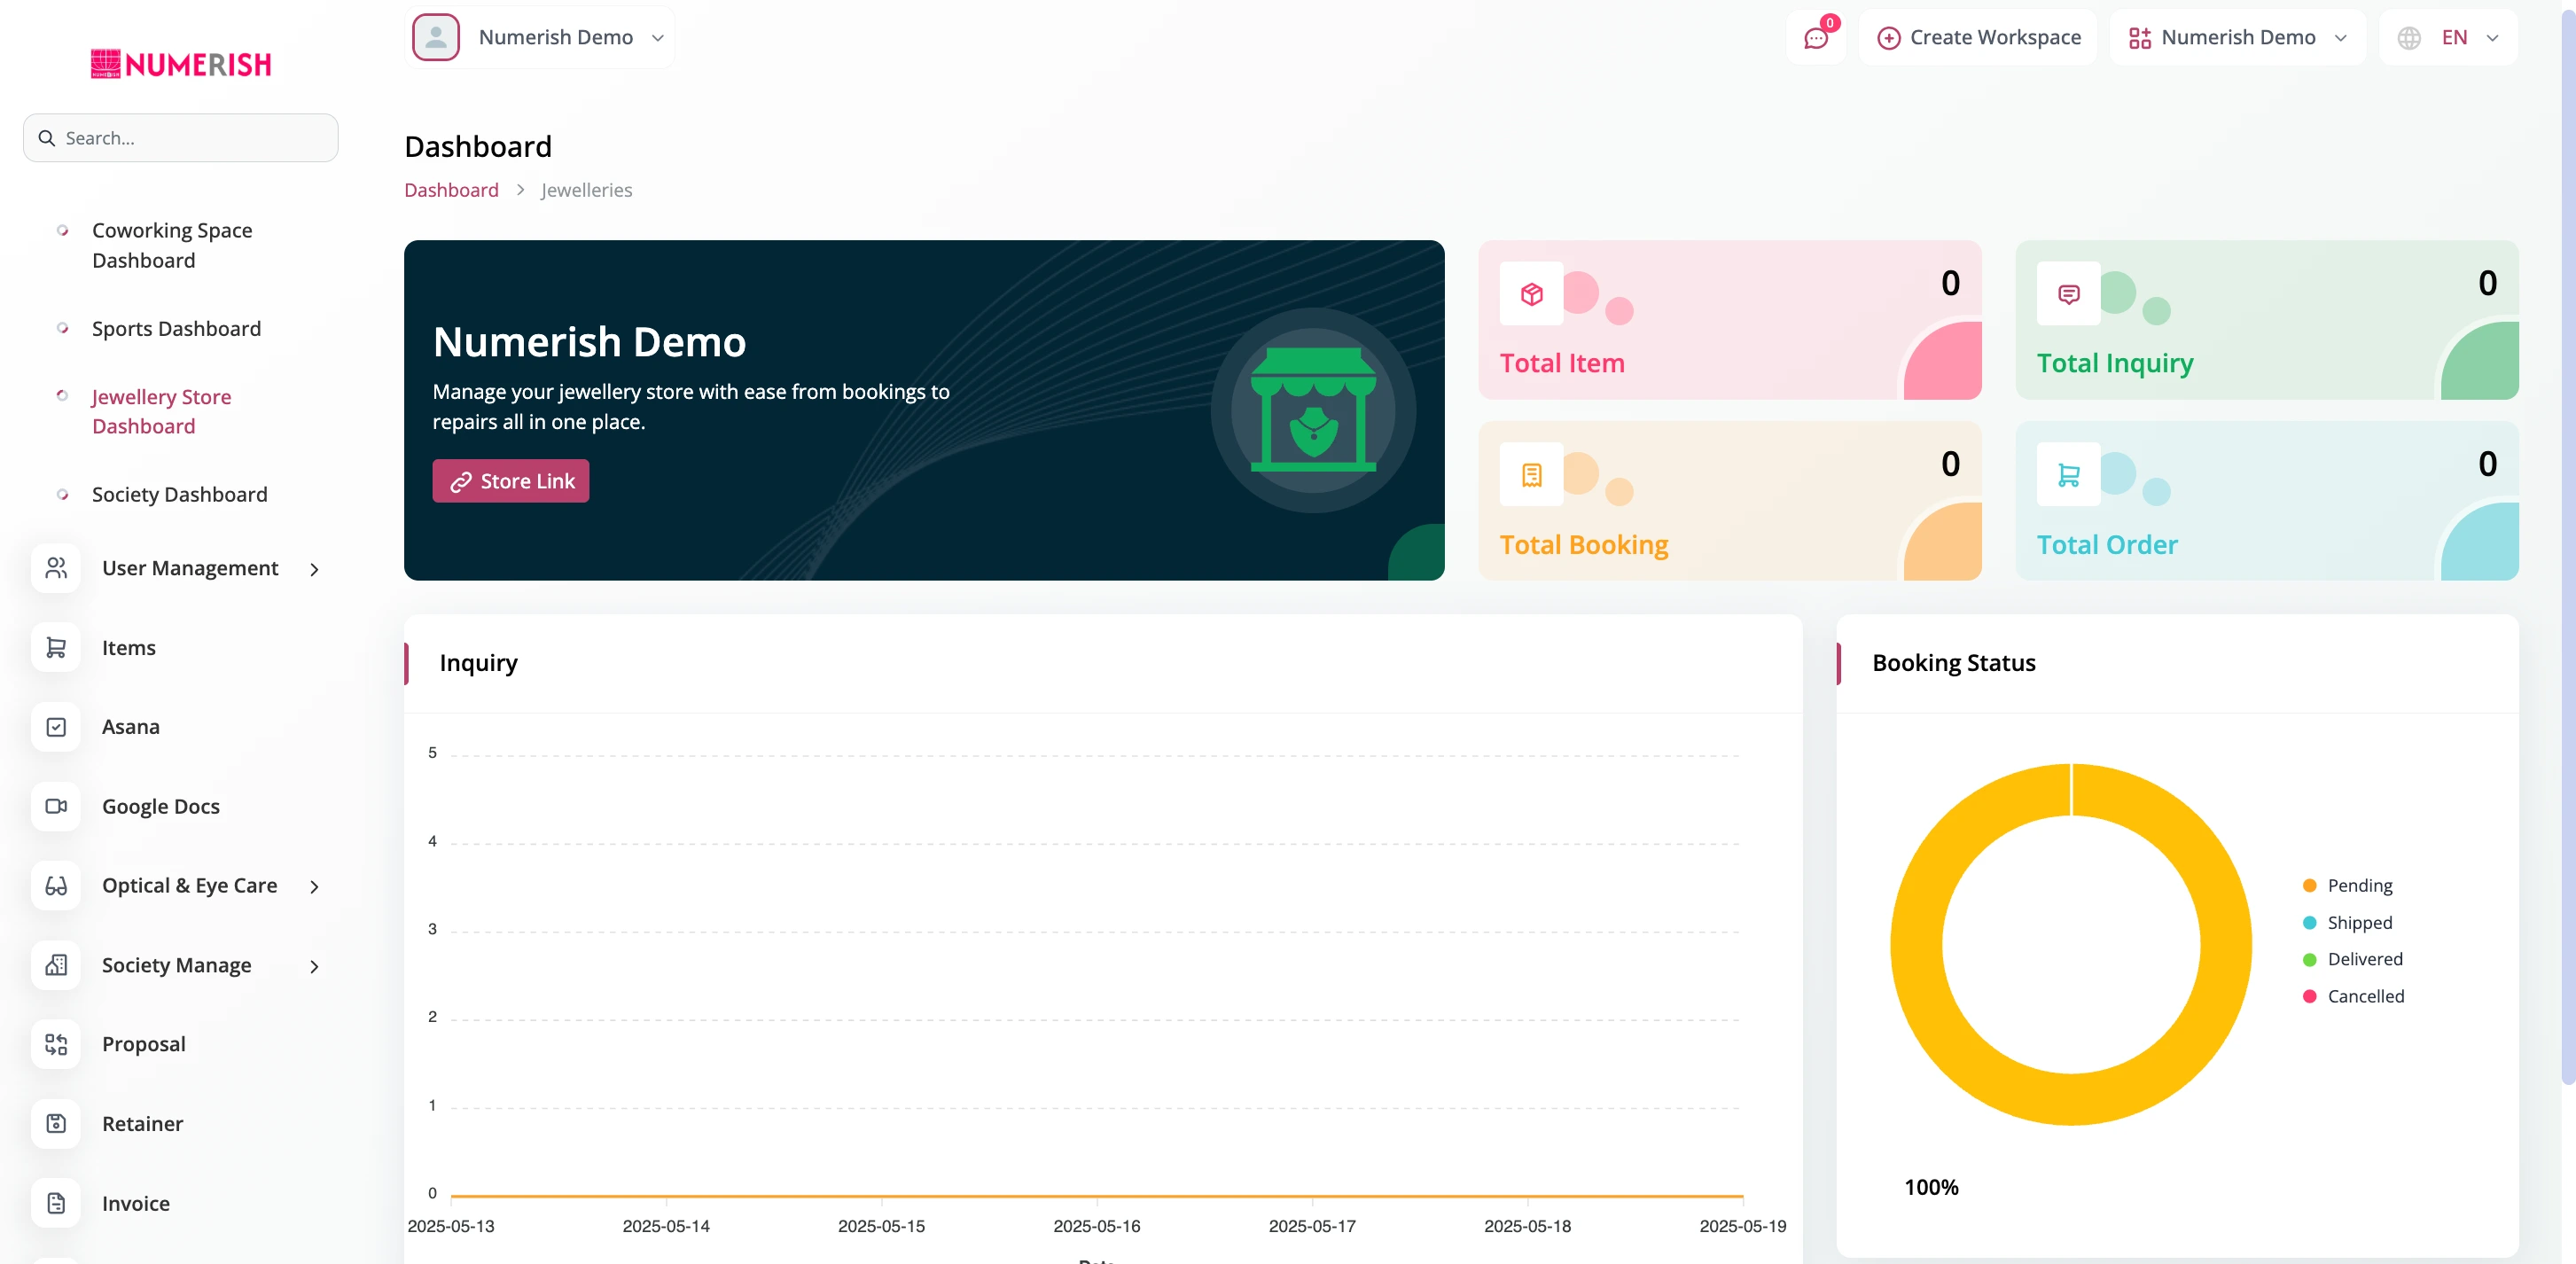The height and width of the screenshot is (1264, 2576).
Task: Expand the Optical & Eye Care submenu arrow
Action: tap(314, 887)
